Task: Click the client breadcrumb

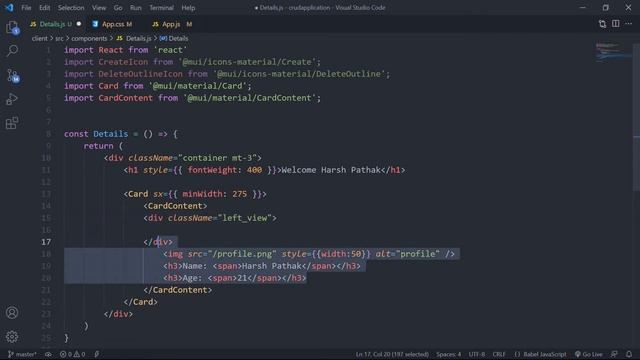Action: point(40,38)
